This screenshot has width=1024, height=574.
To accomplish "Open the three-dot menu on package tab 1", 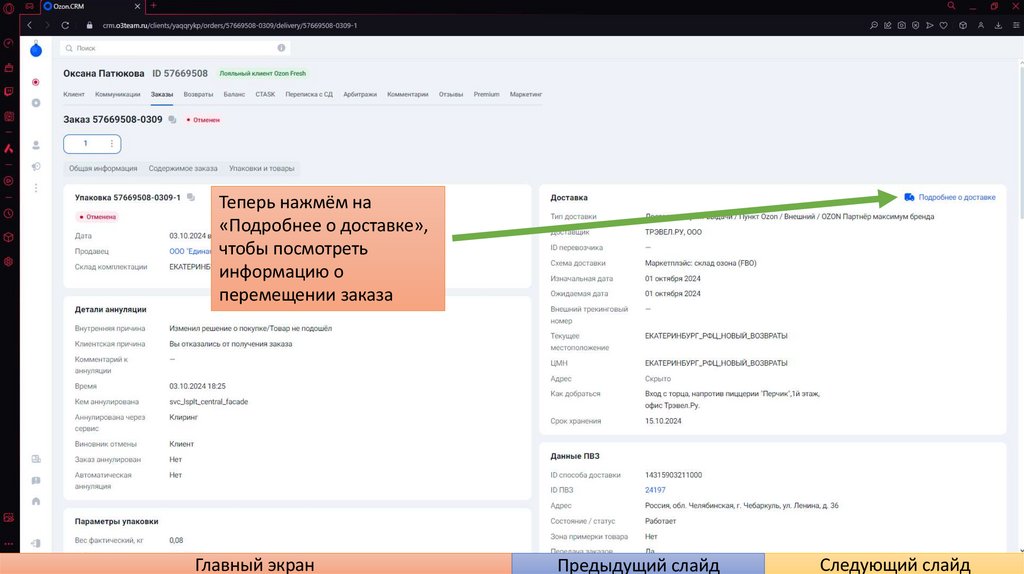I will click(x=112, y=144).
